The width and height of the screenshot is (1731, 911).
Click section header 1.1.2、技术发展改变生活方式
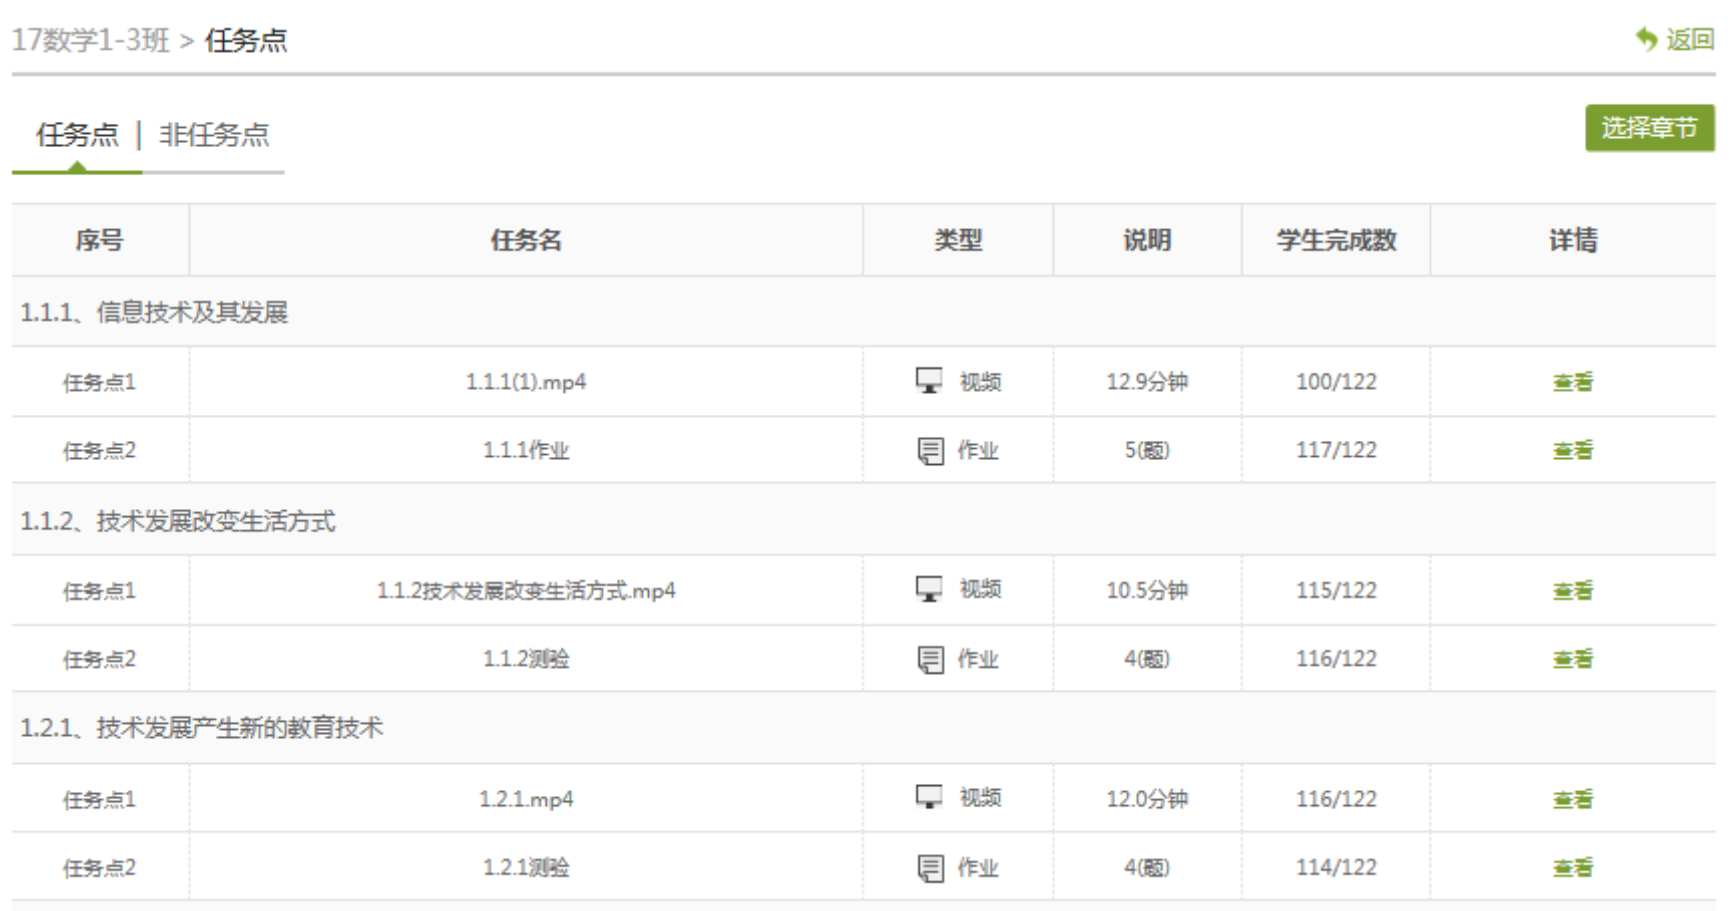pyautogui.click(x=178, y=521)
